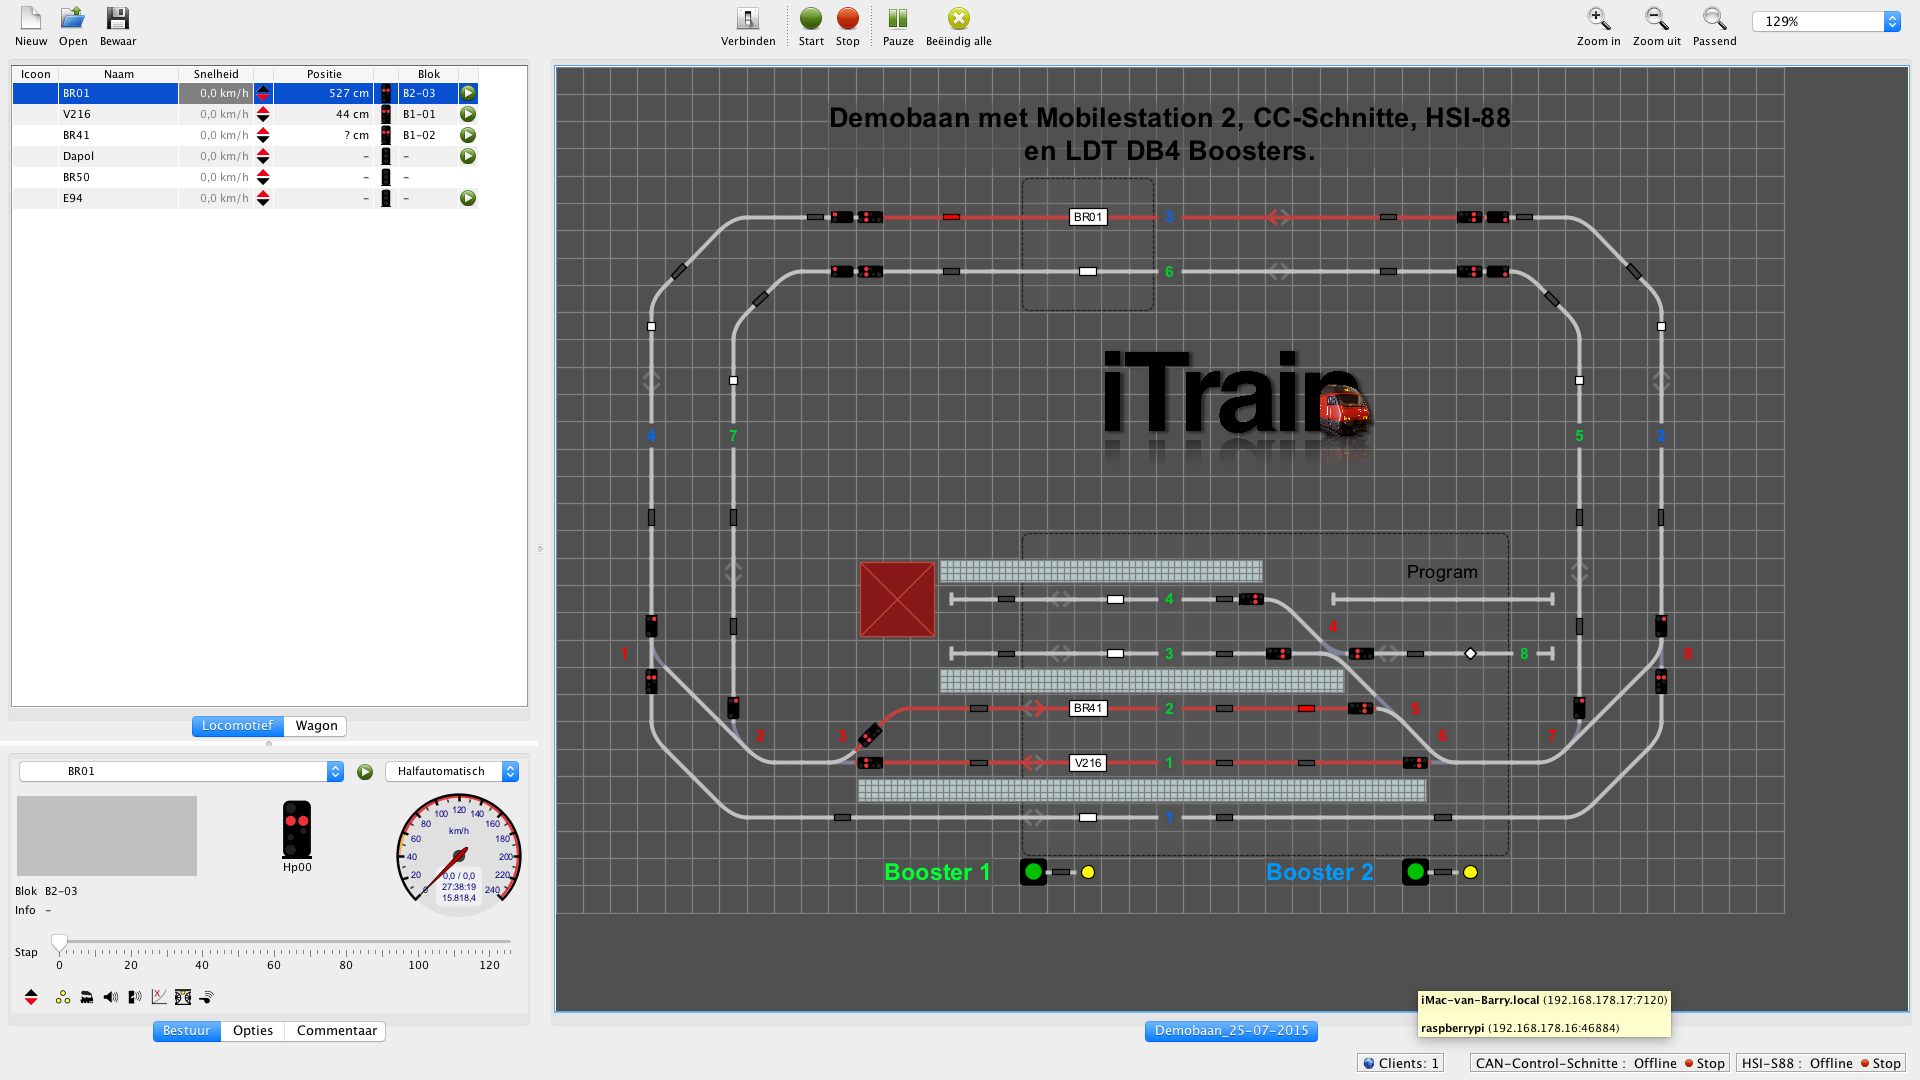Toggle direction arrows for BR41 row
This screenshot has width=1920, height=1080.
[x=263, y=135]
